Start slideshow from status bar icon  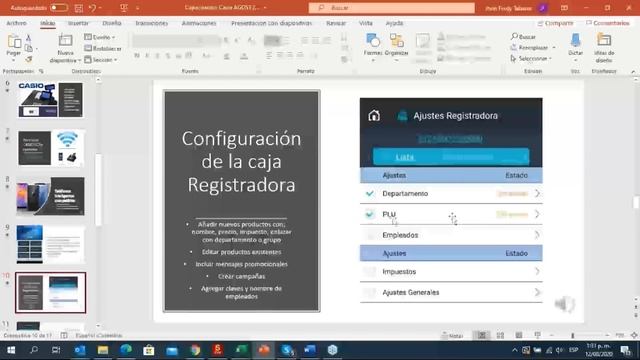coord(537,336)
